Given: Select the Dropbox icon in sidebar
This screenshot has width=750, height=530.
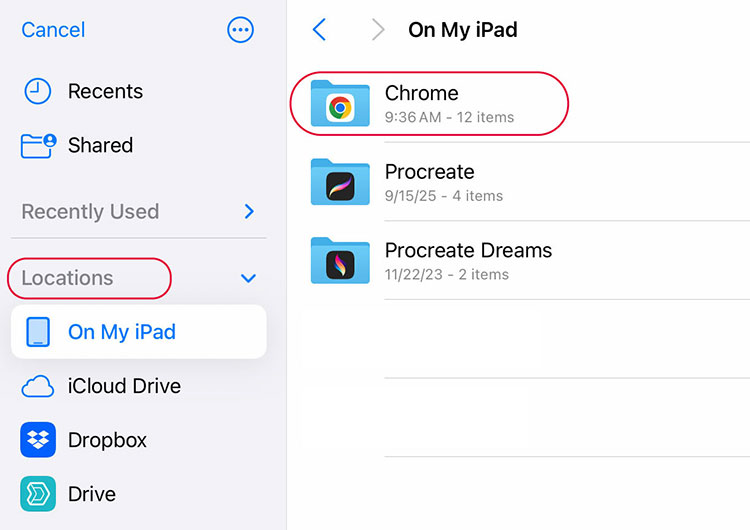Looking at the screenshot, I should pos(38,440).
